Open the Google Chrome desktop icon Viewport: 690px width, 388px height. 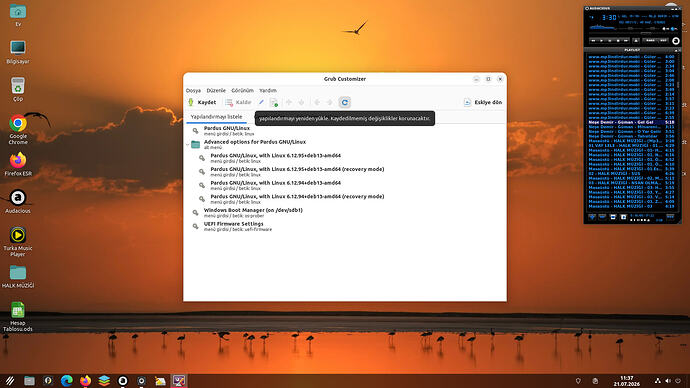click(18, 130)
